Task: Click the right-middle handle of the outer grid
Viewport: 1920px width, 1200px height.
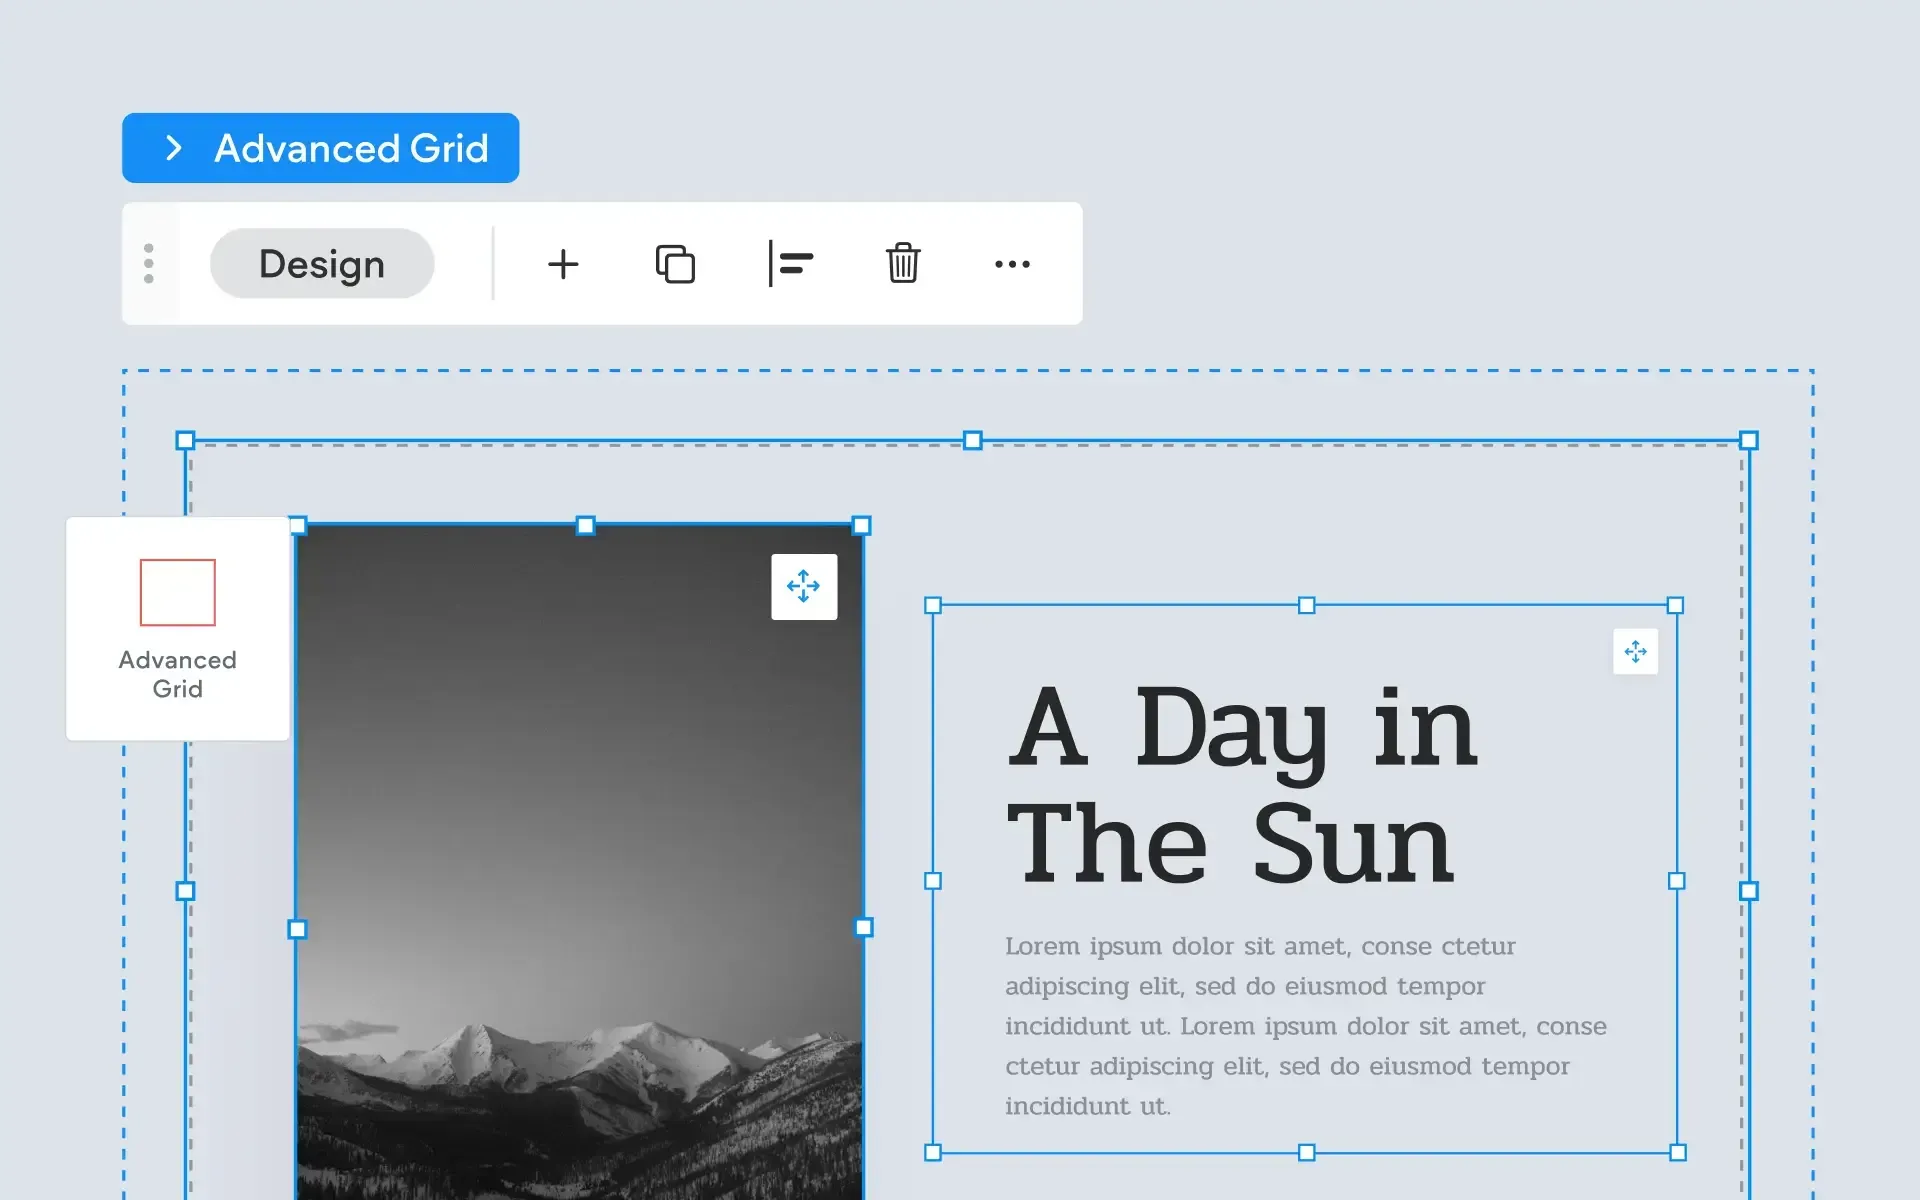Action: [x=1749, y=891]
